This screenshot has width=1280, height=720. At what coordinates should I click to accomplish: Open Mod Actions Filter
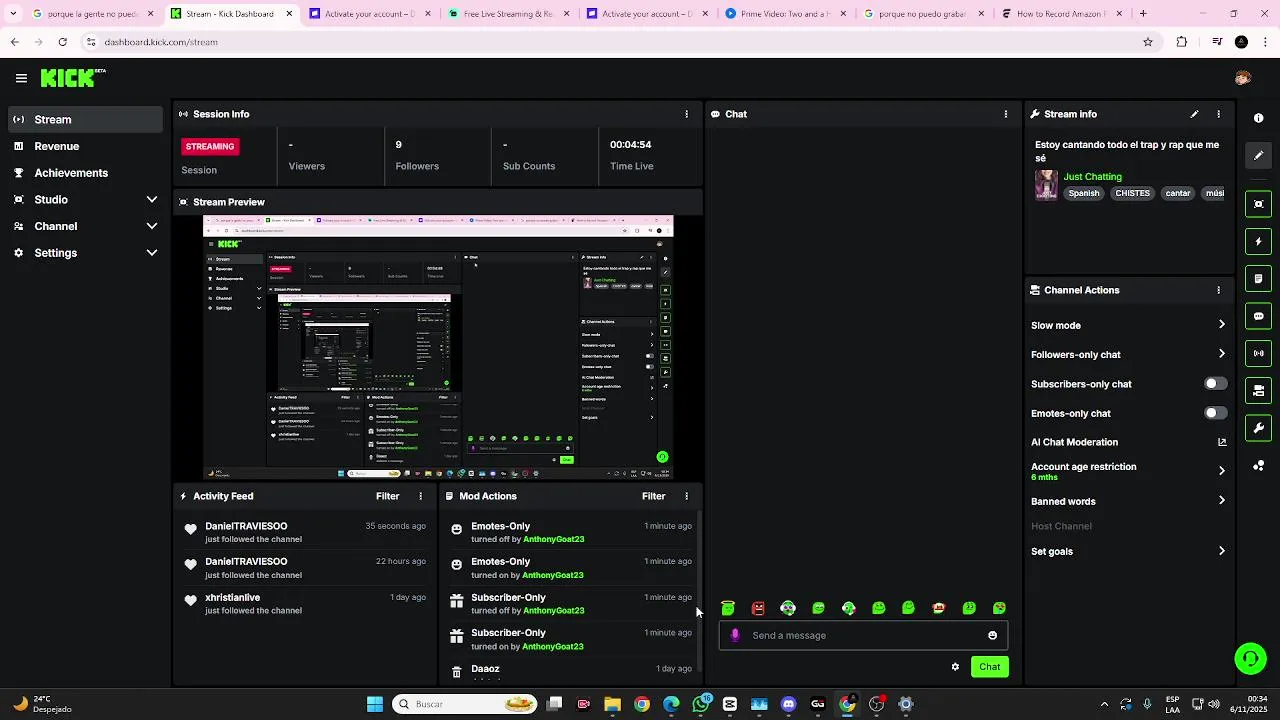pos(653,496)
